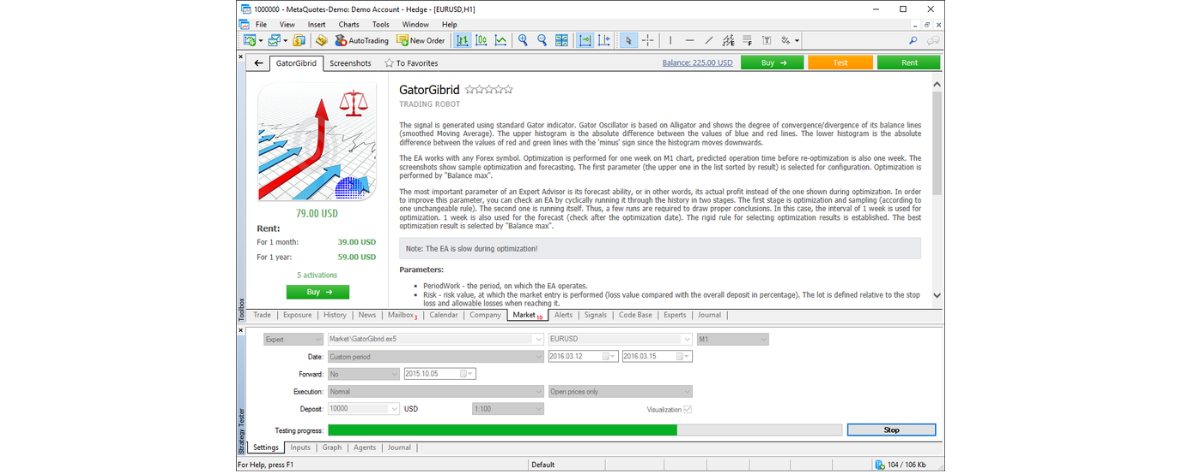Select the vertical line drawing tool
Screen dimensions: 1181x472
pyautogui.click(x=670, y=41)
